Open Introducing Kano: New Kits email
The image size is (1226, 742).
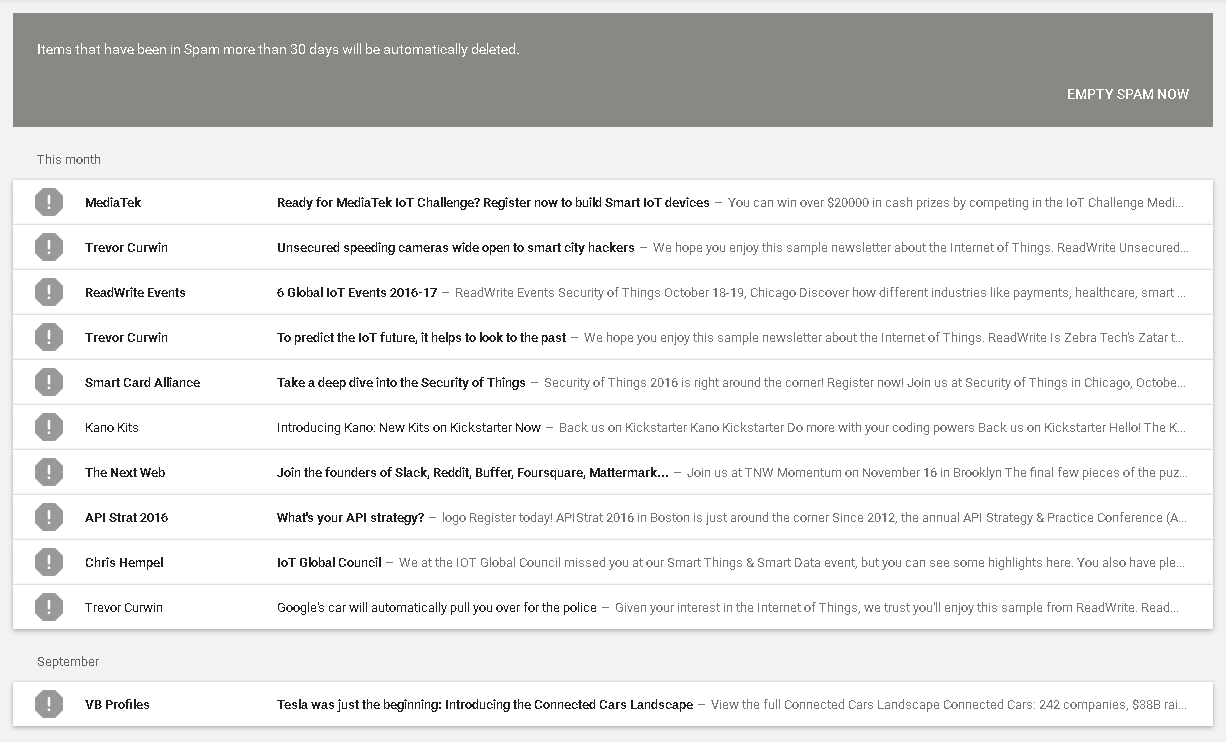[x=409, y=427]
